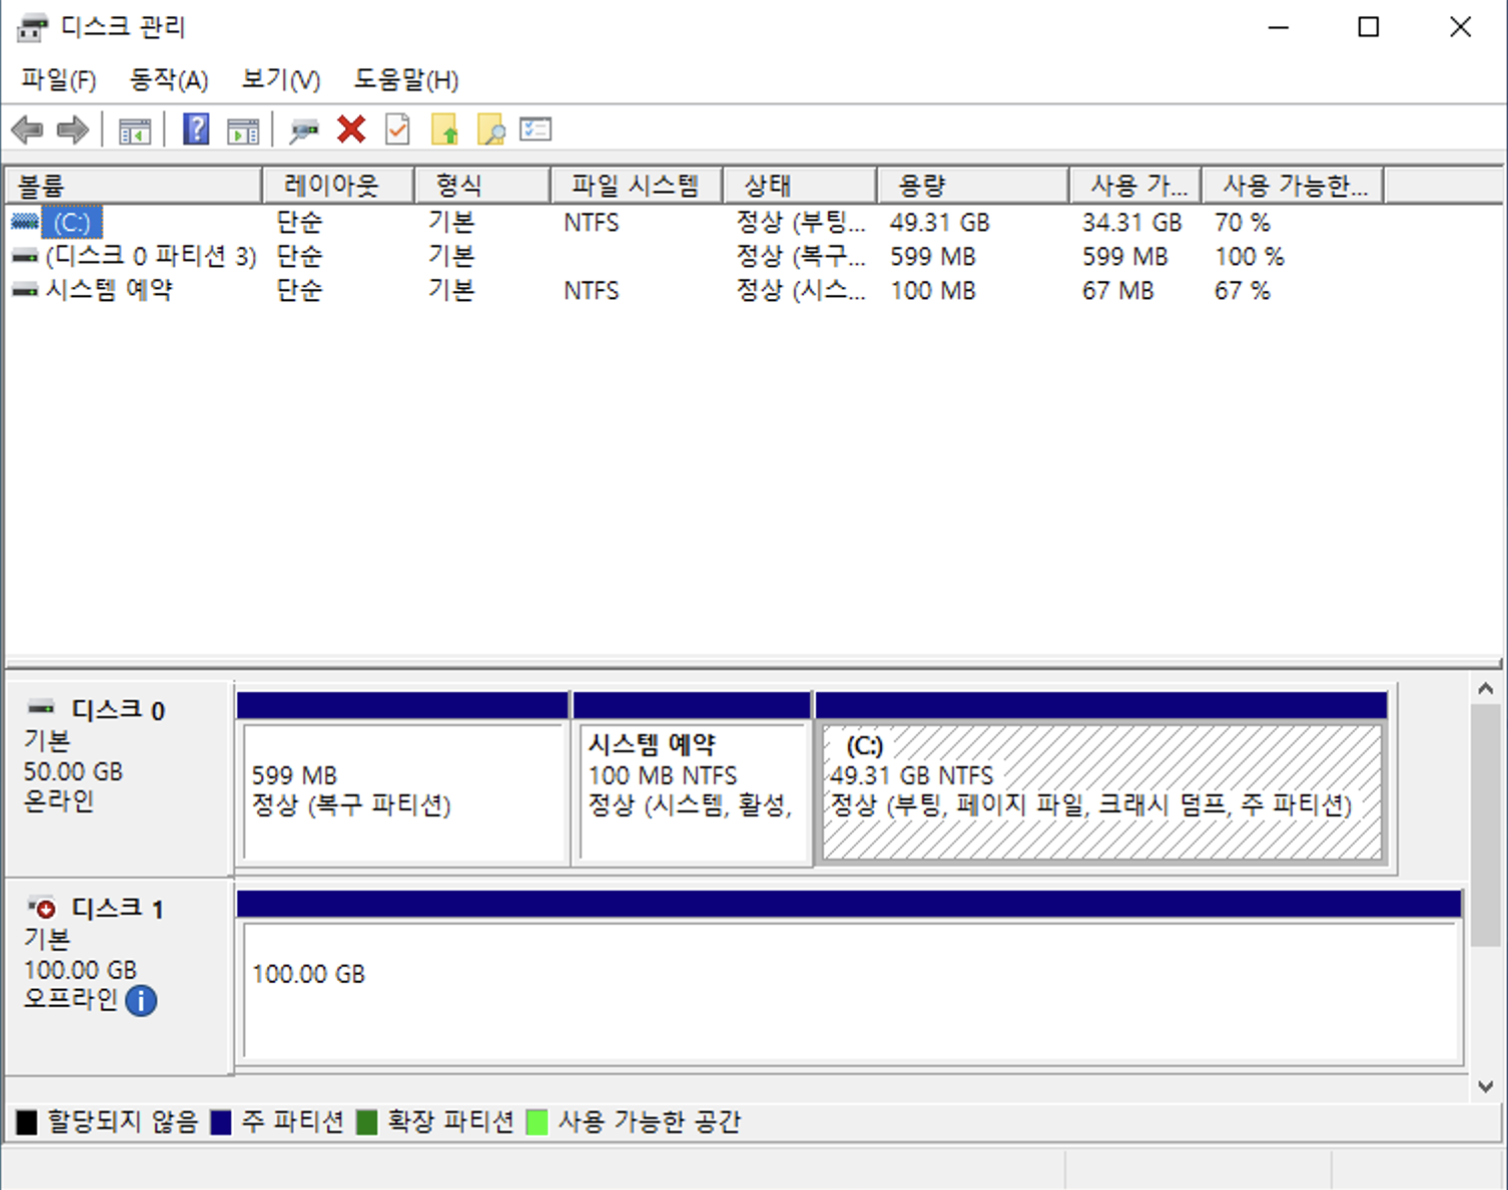This screenshot has width=1508, height=1190.
Task: Click the (C:) volume drive icon in list
Action: [x=25, y=221]
